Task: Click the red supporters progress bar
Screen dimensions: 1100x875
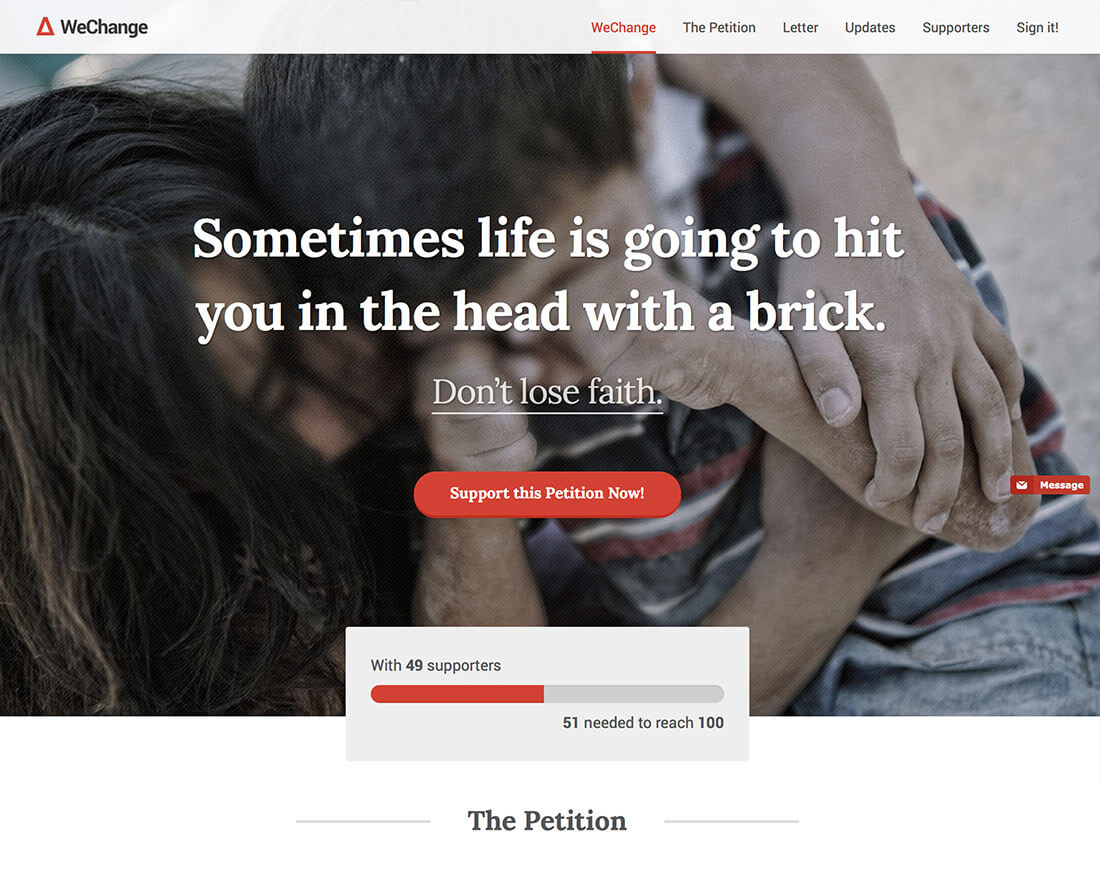Action: coord(457,694)
